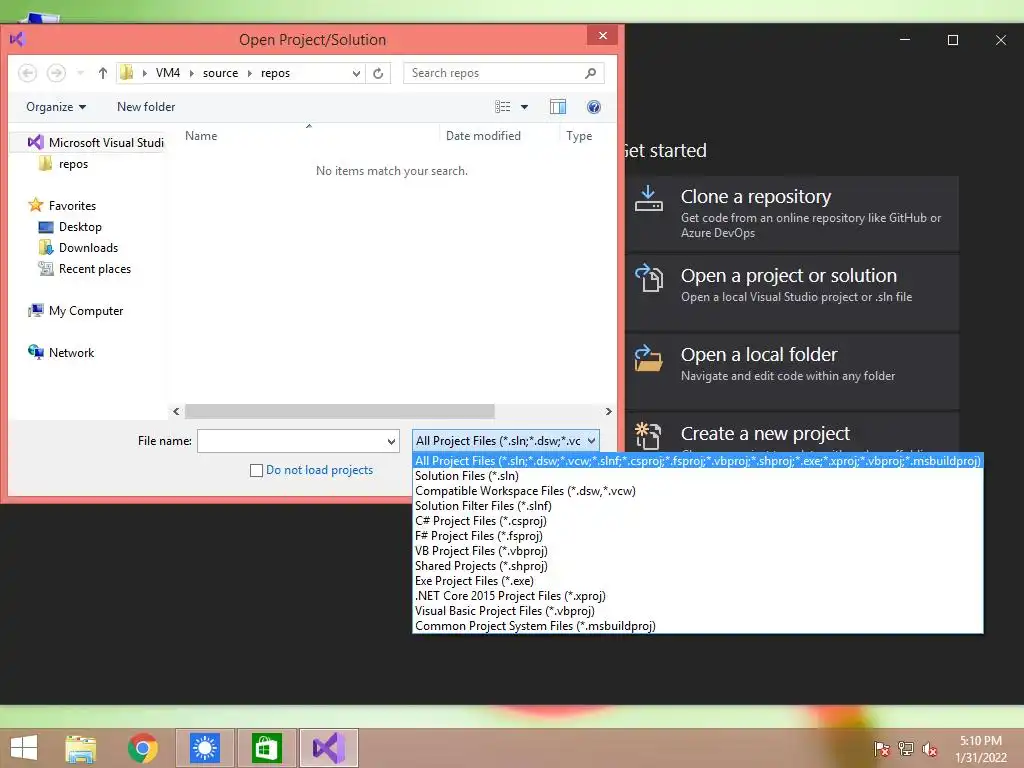This screenshot has width=1024, height=768.
Task: Open the recent locations dropdown arrow
Action: [x=80, y=73]
